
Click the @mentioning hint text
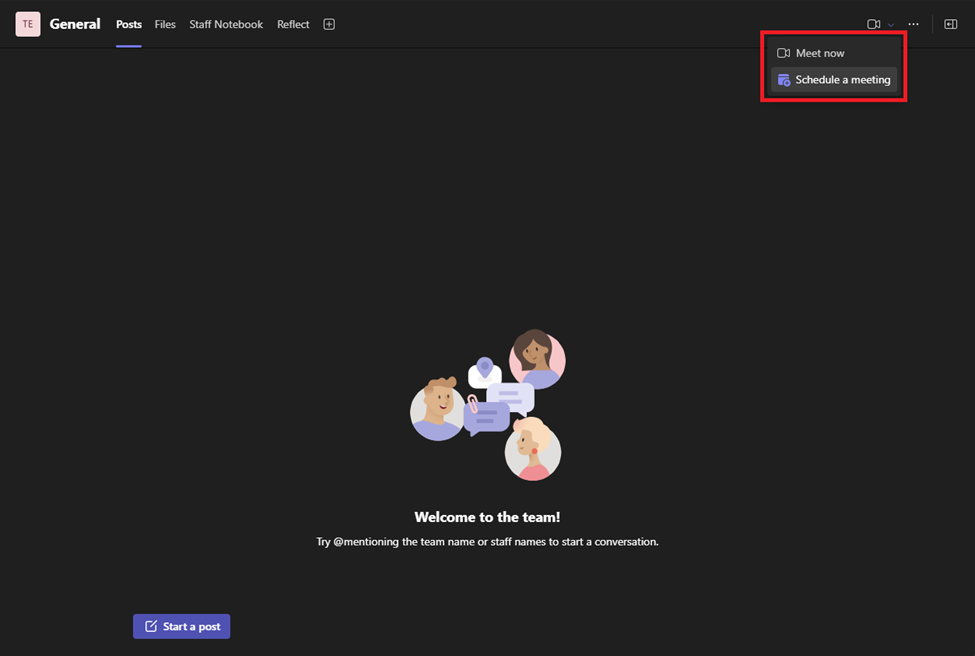click(487, 542)
